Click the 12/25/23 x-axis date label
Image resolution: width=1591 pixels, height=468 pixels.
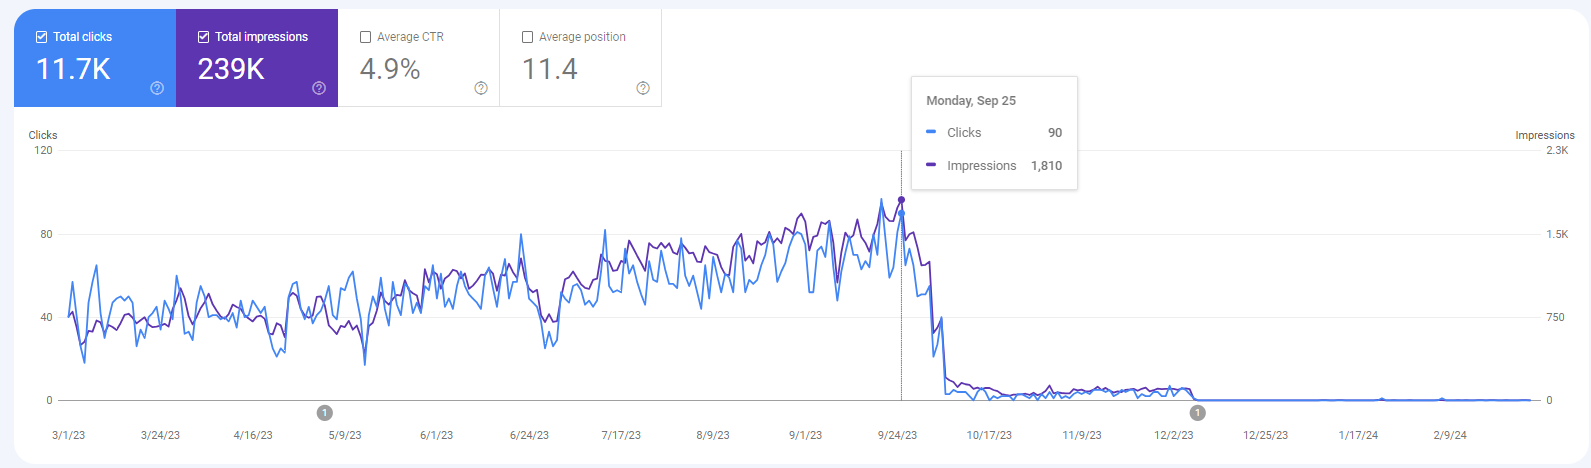(x=1266, y=436)
